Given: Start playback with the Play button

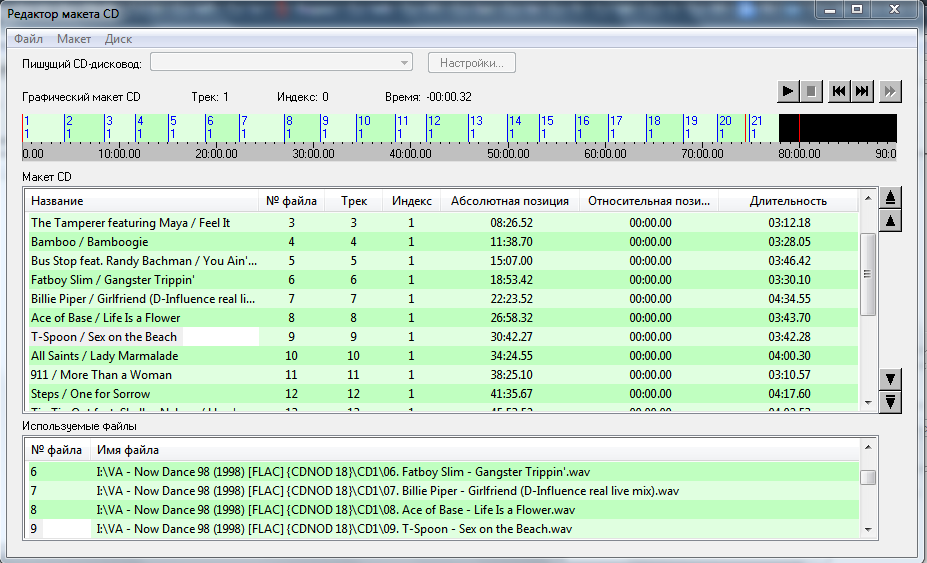Looking at the screenshot, I should 787,91.
